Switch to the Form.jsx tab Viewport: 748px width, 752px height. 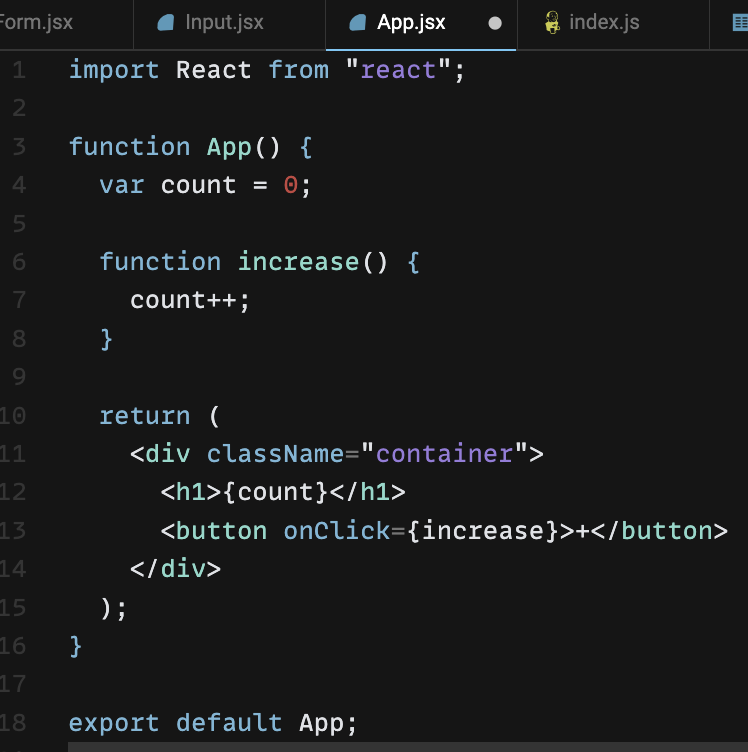point(66,23)
